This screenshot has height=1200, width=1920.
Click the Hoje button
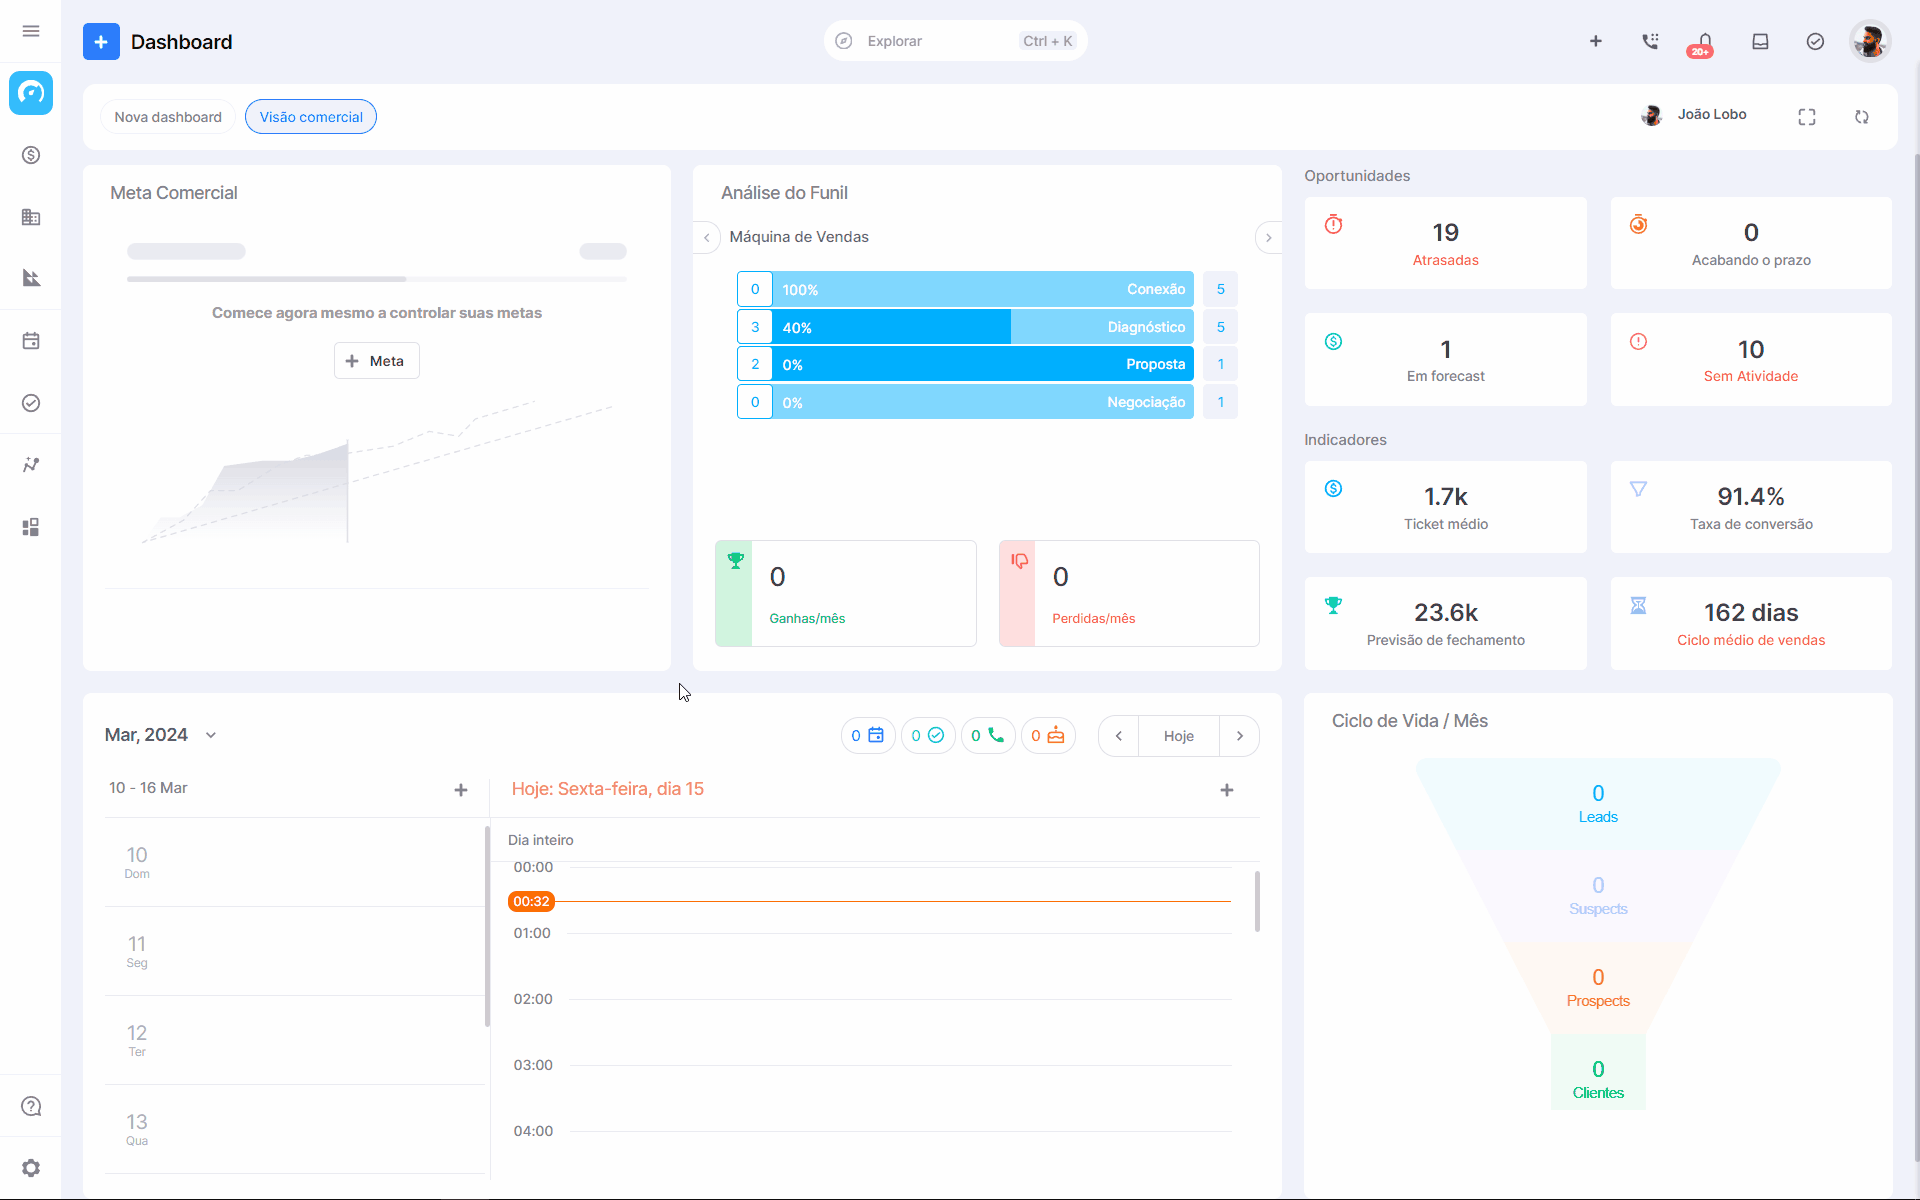click(x=1179, y=736)
